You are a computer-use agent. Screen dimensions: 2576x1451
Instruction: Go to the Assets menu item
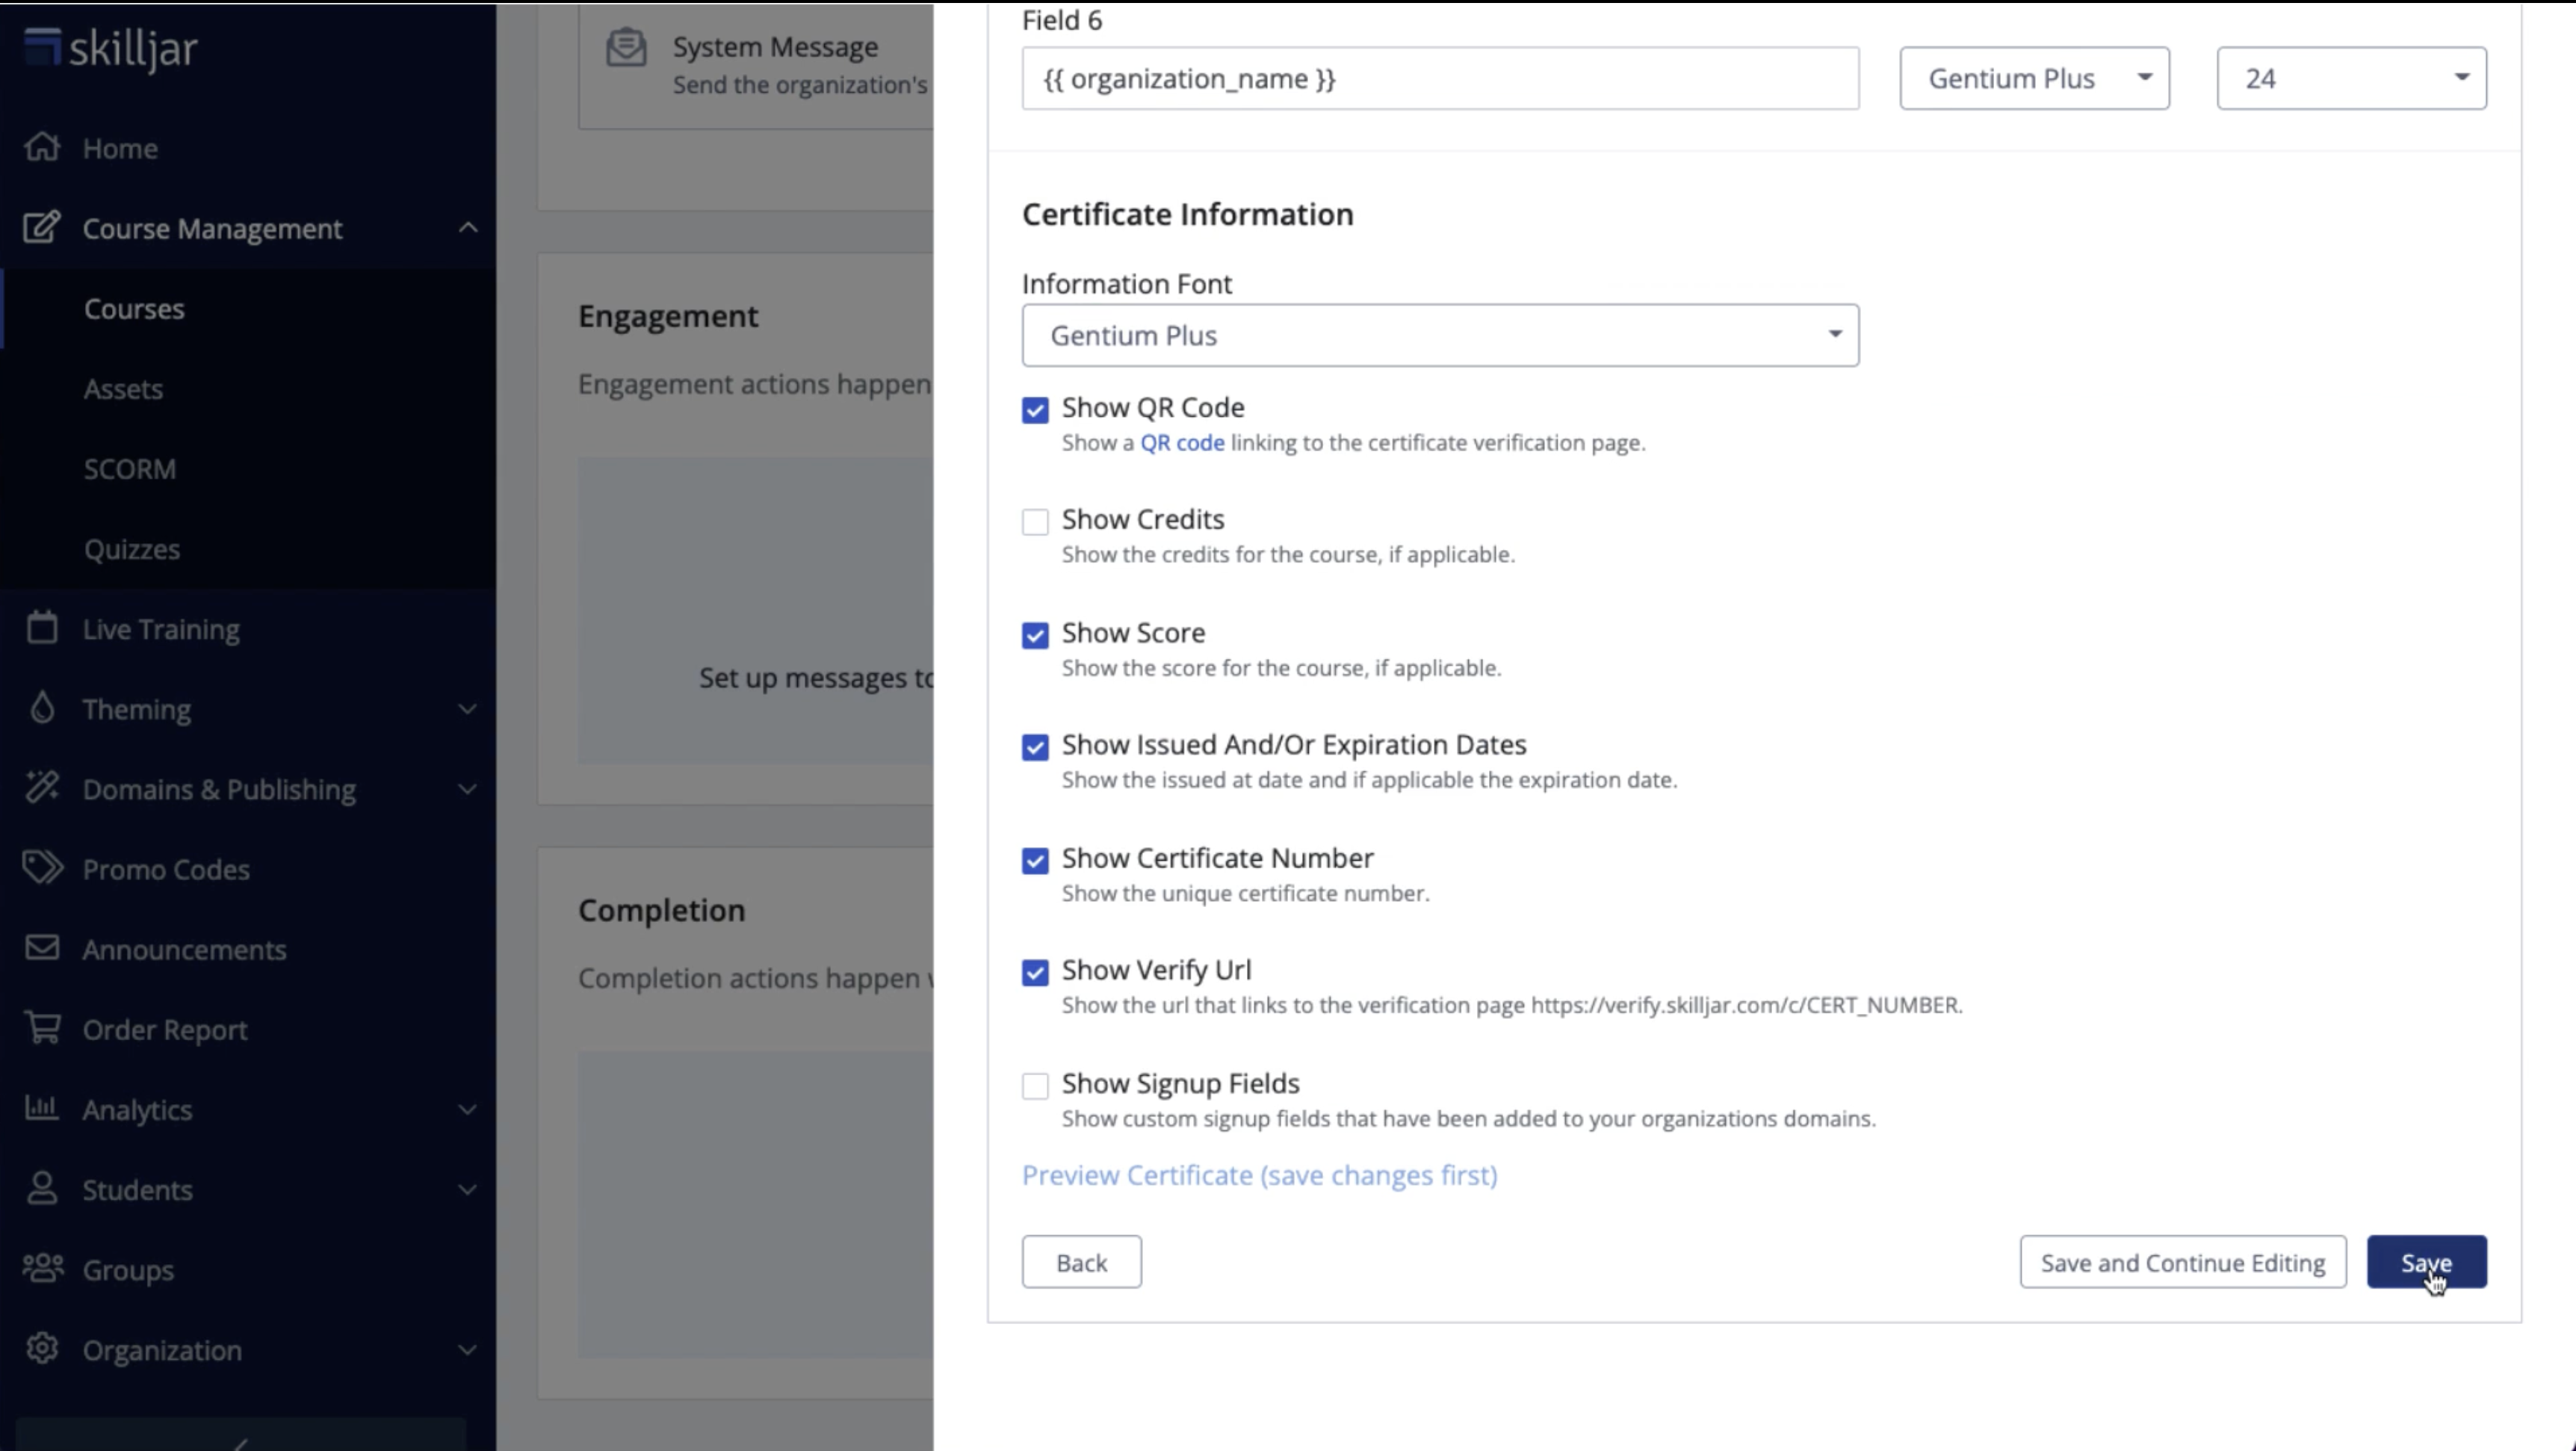tap(123, 389)
